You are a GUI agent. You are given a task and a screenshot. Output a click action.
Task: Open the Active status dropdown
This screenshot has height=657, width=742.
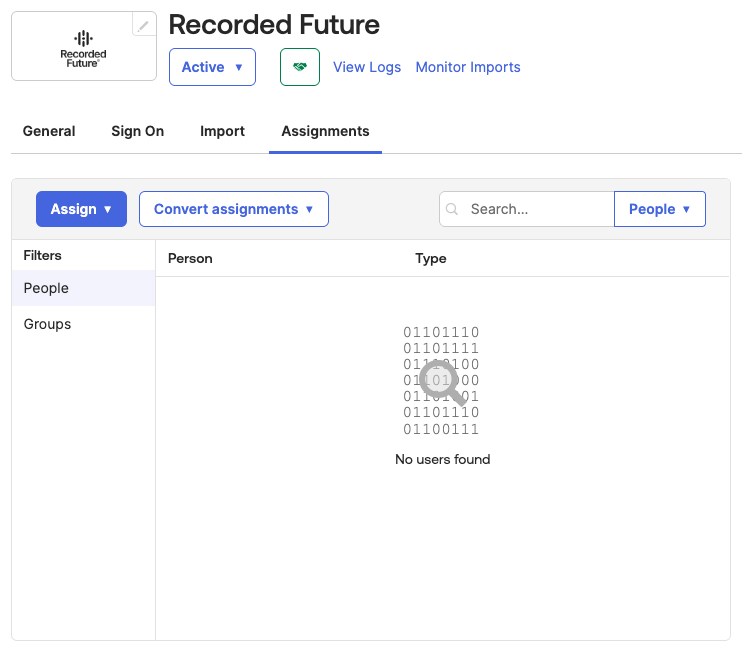[x=212, y=67]
